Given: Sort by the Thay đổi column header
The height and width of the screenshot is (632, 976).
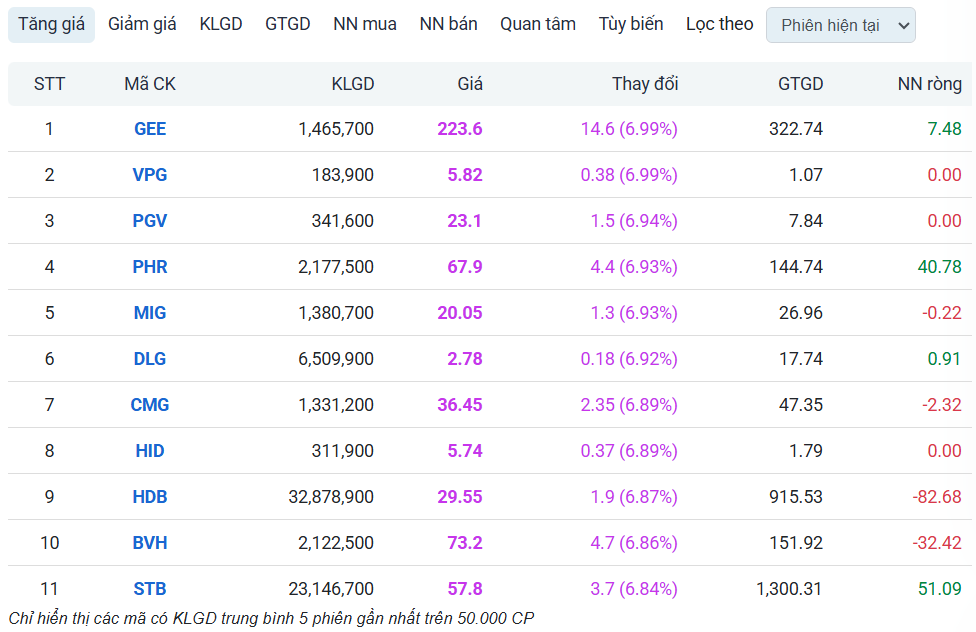Looking at the screenshot, I should tap(645, 84).
